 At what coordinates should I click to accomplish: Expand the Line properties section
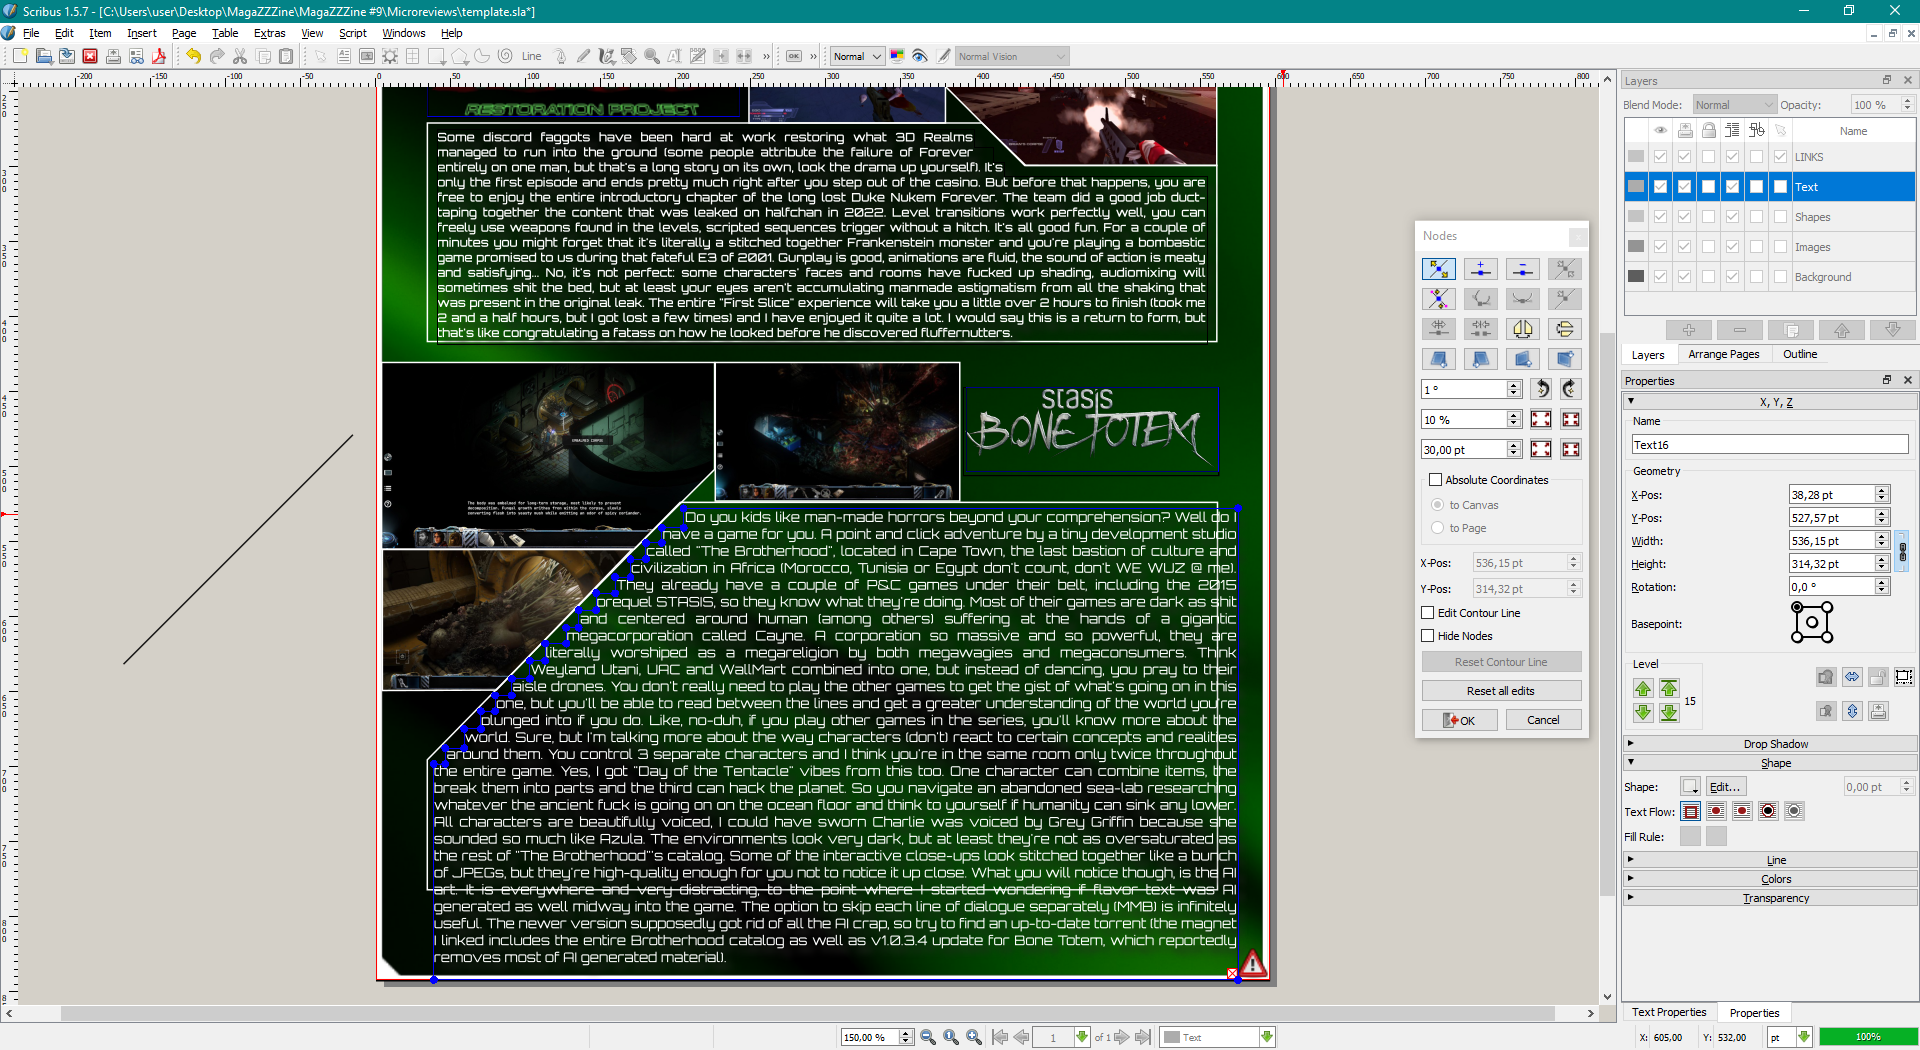coord(1770,860)
